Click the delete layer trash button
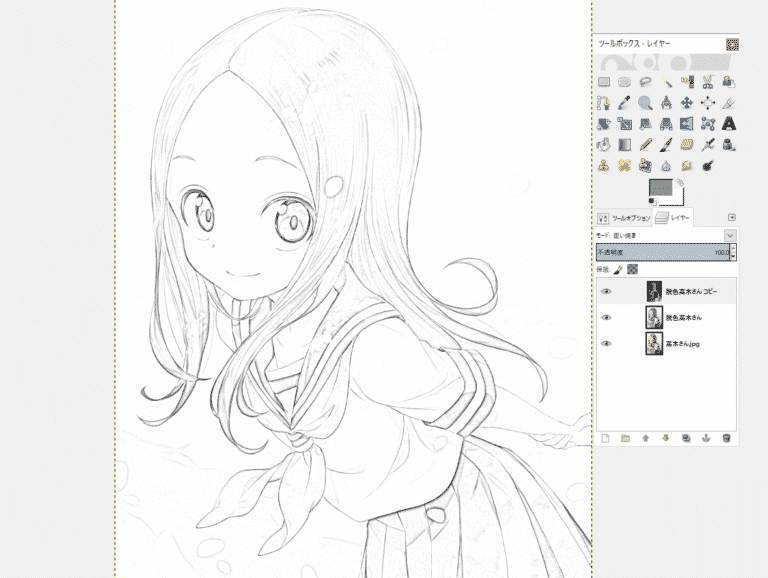The height and width of the screenshot is (578, 768). [727, 438]
